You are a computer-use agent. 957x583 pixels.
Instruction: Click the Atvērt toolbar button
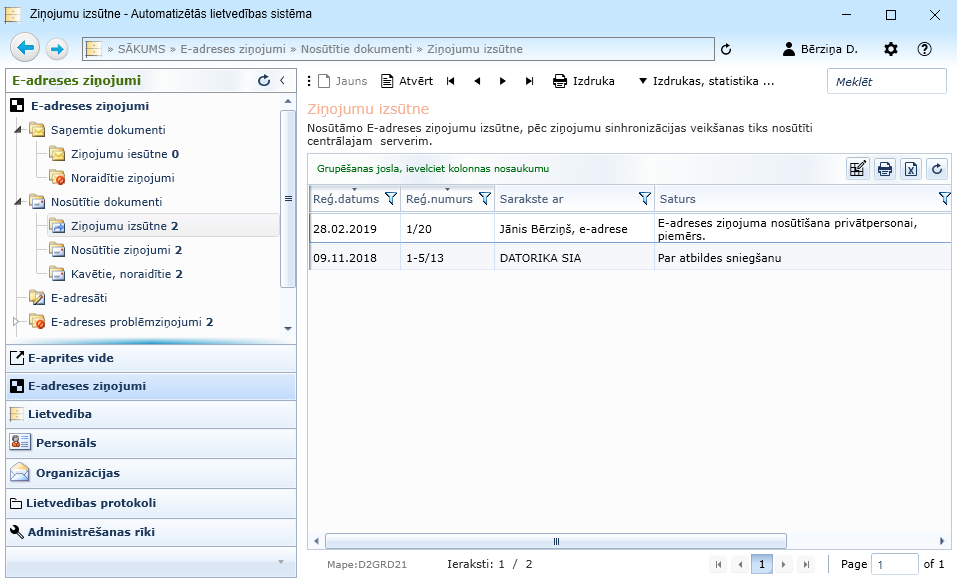coord(407,81)
